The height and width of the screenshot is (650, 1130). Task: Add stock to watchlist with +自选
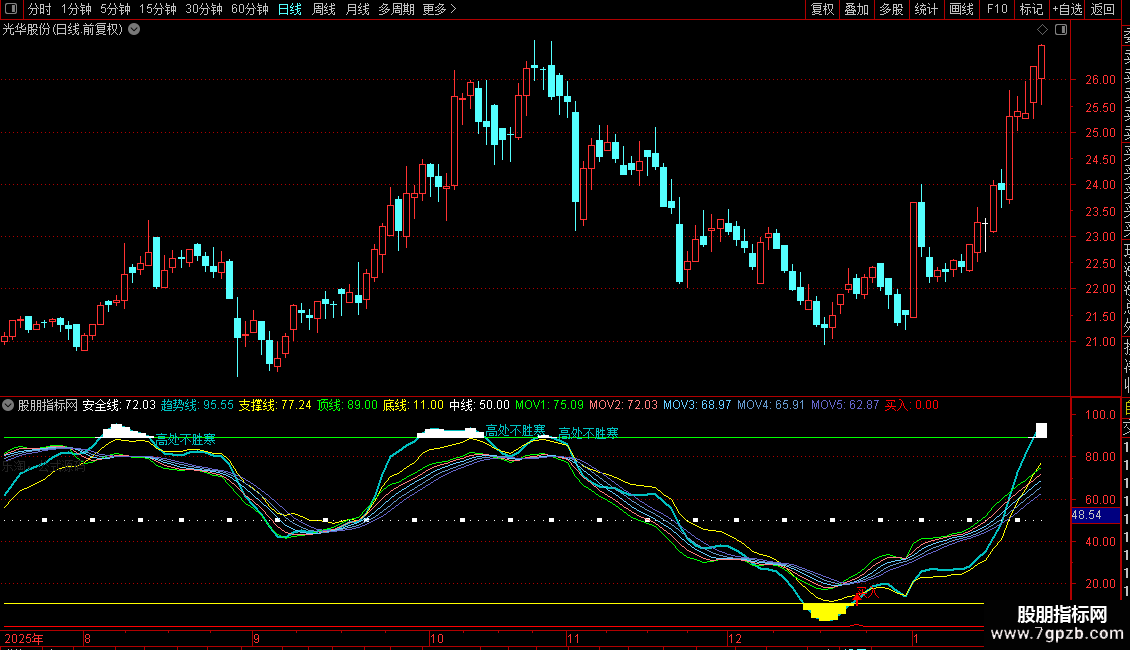coord(1066,10)
